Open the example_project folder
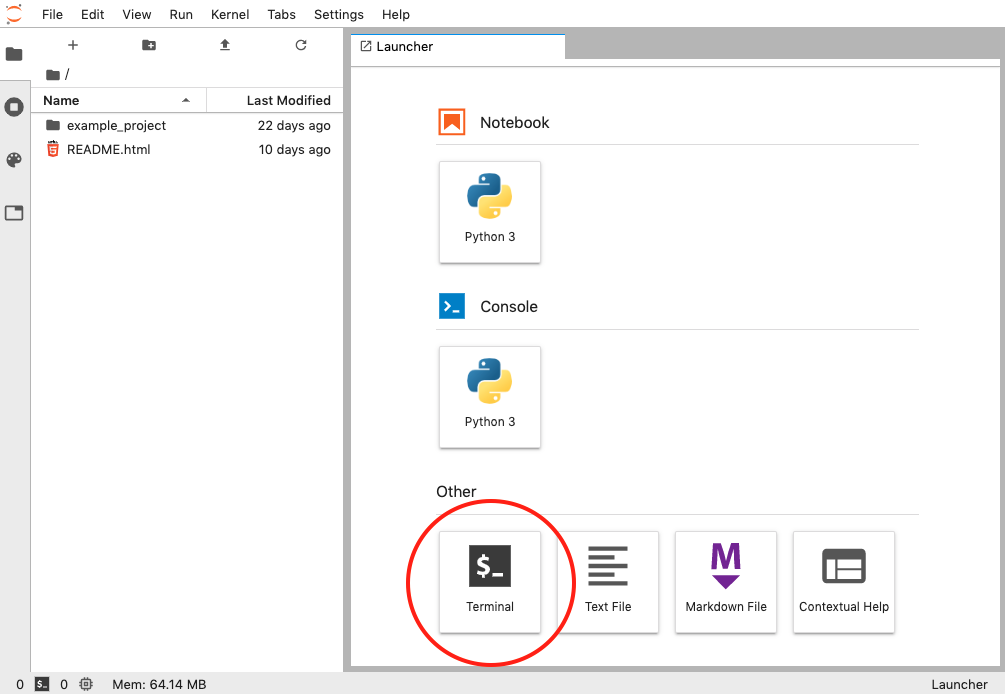This screenshot has height=694, width=1005. pos(116,126)
